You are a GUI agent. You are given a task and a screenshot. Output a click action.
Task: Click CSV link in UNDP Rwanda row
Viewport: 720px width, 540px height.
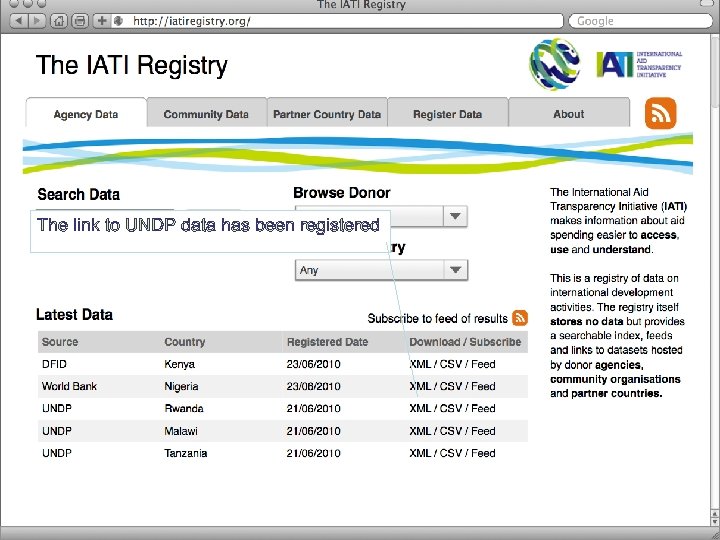pyautogui.click(x=451, y=408)
